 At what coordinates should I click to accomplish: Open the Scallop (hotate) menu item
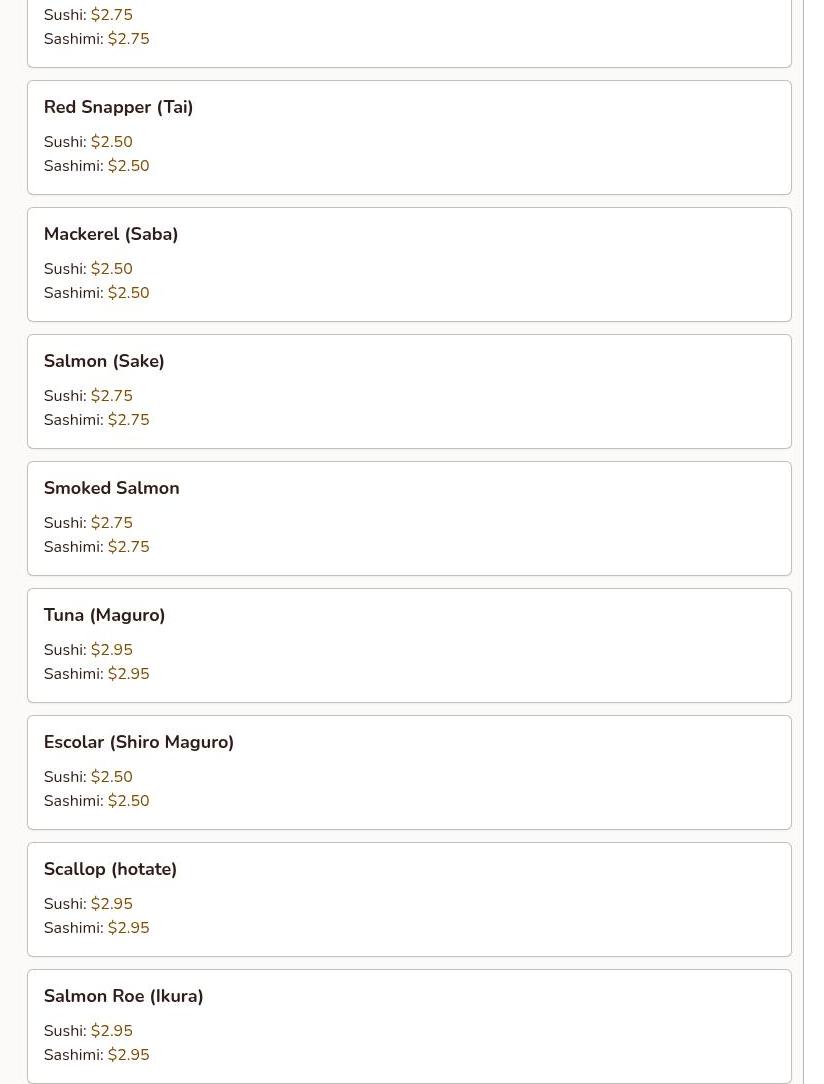coord(110,869)
